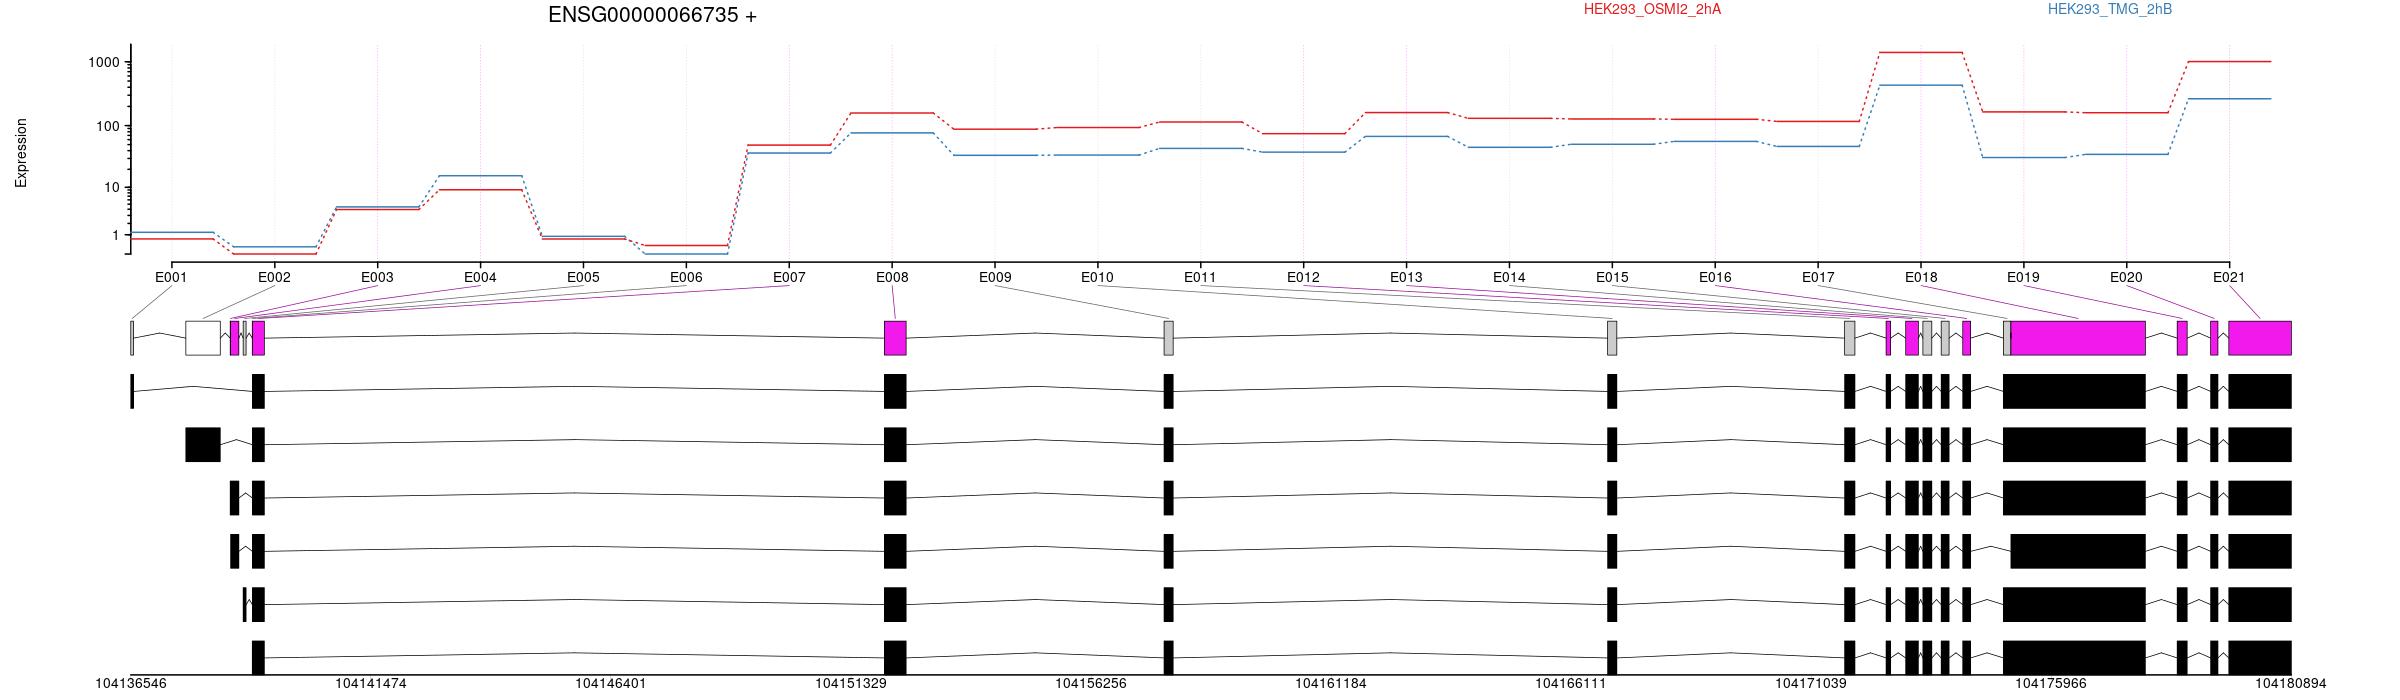Select exon label E016
2400x700 pixels.
(x=1715, y=277)
